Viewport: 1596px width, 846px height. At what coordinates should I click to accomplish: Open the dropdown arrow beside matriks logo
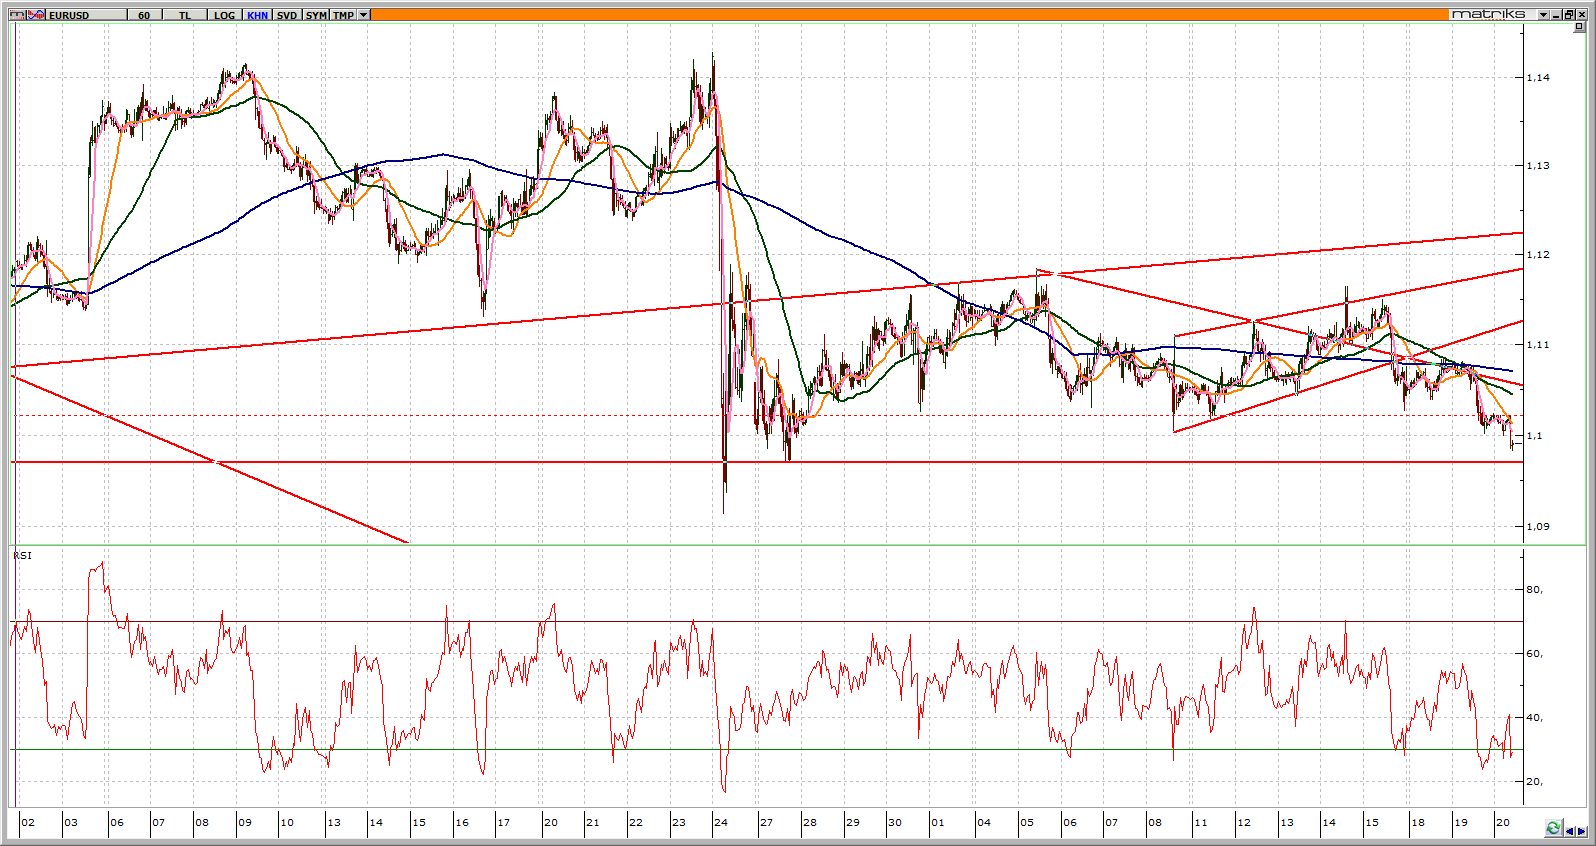pyautogui.click(x=1543, y=14)
